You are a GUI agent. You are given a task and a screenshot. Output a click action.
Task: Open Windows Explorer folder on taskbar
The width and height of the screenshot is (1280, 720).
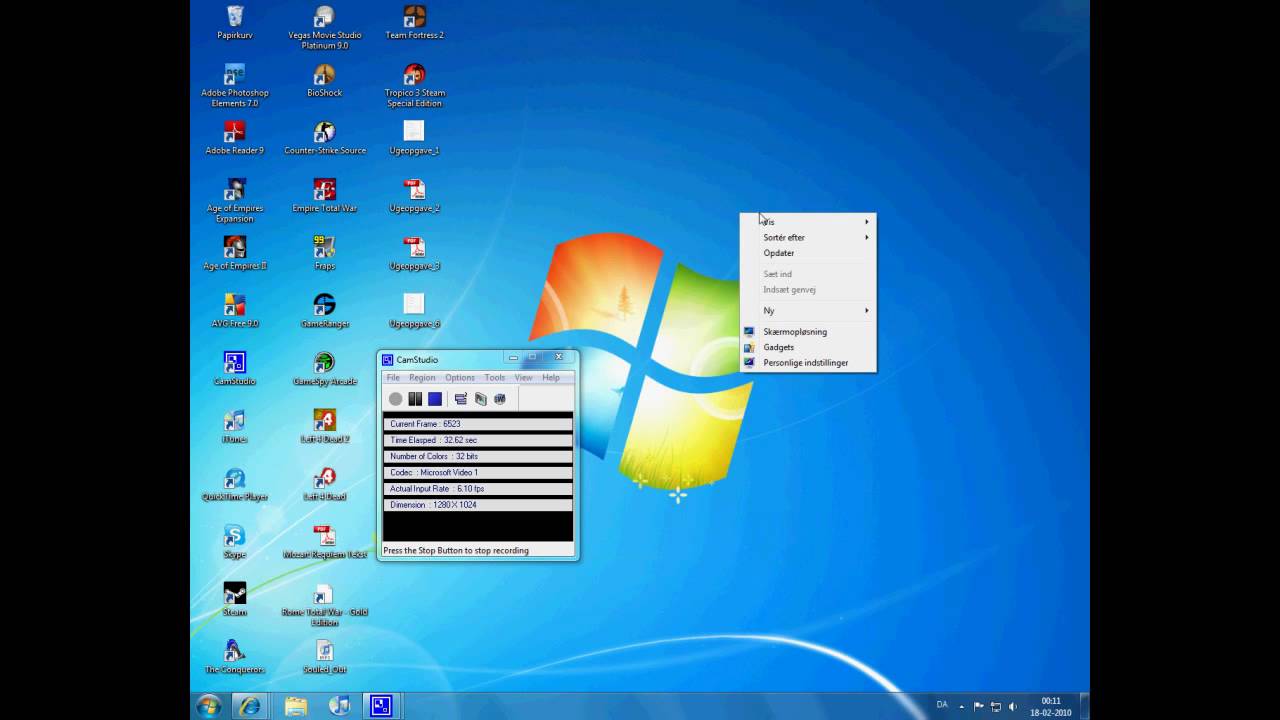296,706
